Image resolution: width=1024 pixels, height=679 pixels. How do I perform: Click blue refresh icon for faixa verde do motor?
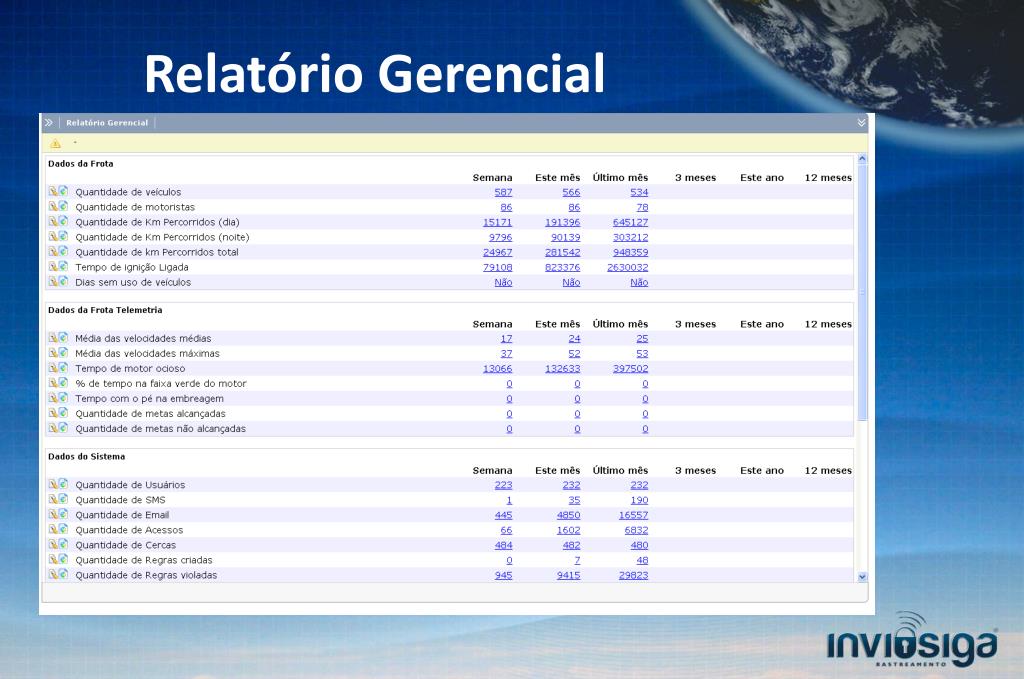click(63, 383)
